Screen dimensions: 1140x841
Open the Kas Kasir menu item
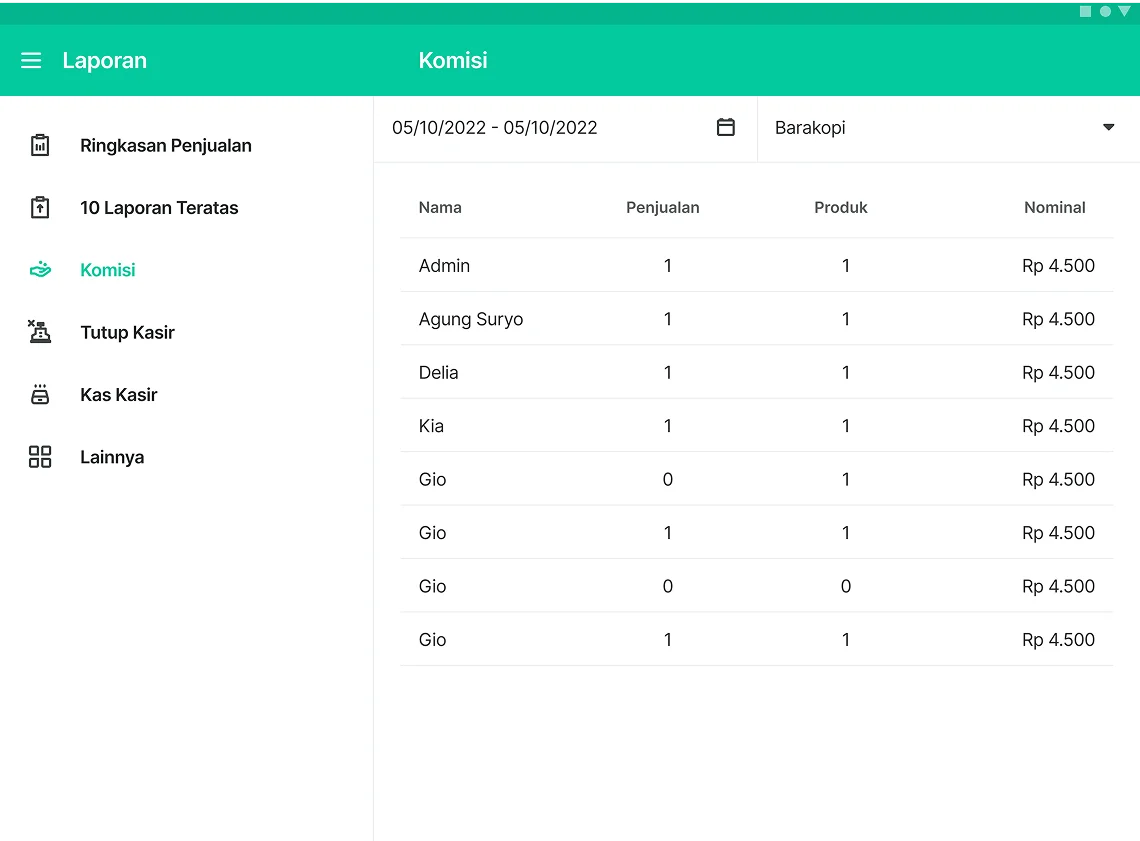click(x=119, y=395)
